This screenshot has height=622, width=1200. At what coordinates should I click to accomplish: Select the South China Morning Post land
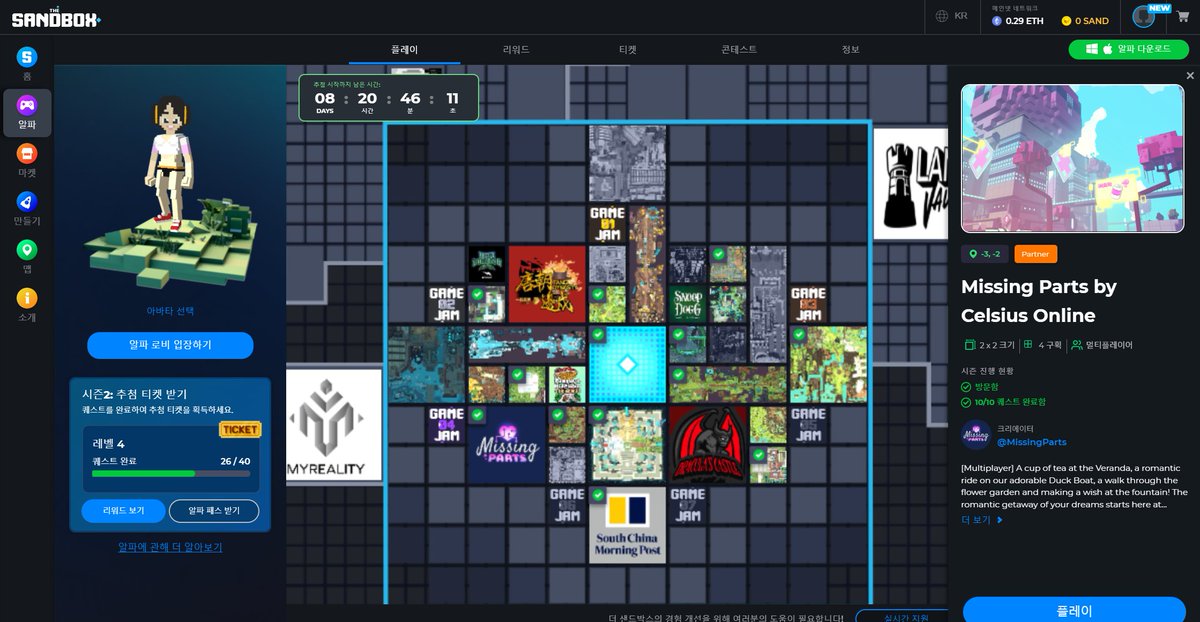tap(627, 525)
